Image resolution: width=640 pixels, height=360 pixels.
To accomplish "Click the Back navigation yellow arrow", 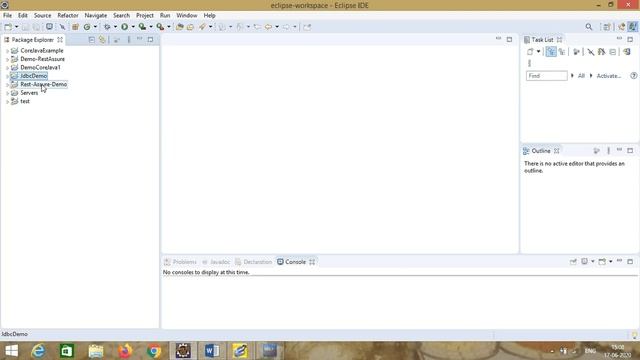I will [268, 27].
